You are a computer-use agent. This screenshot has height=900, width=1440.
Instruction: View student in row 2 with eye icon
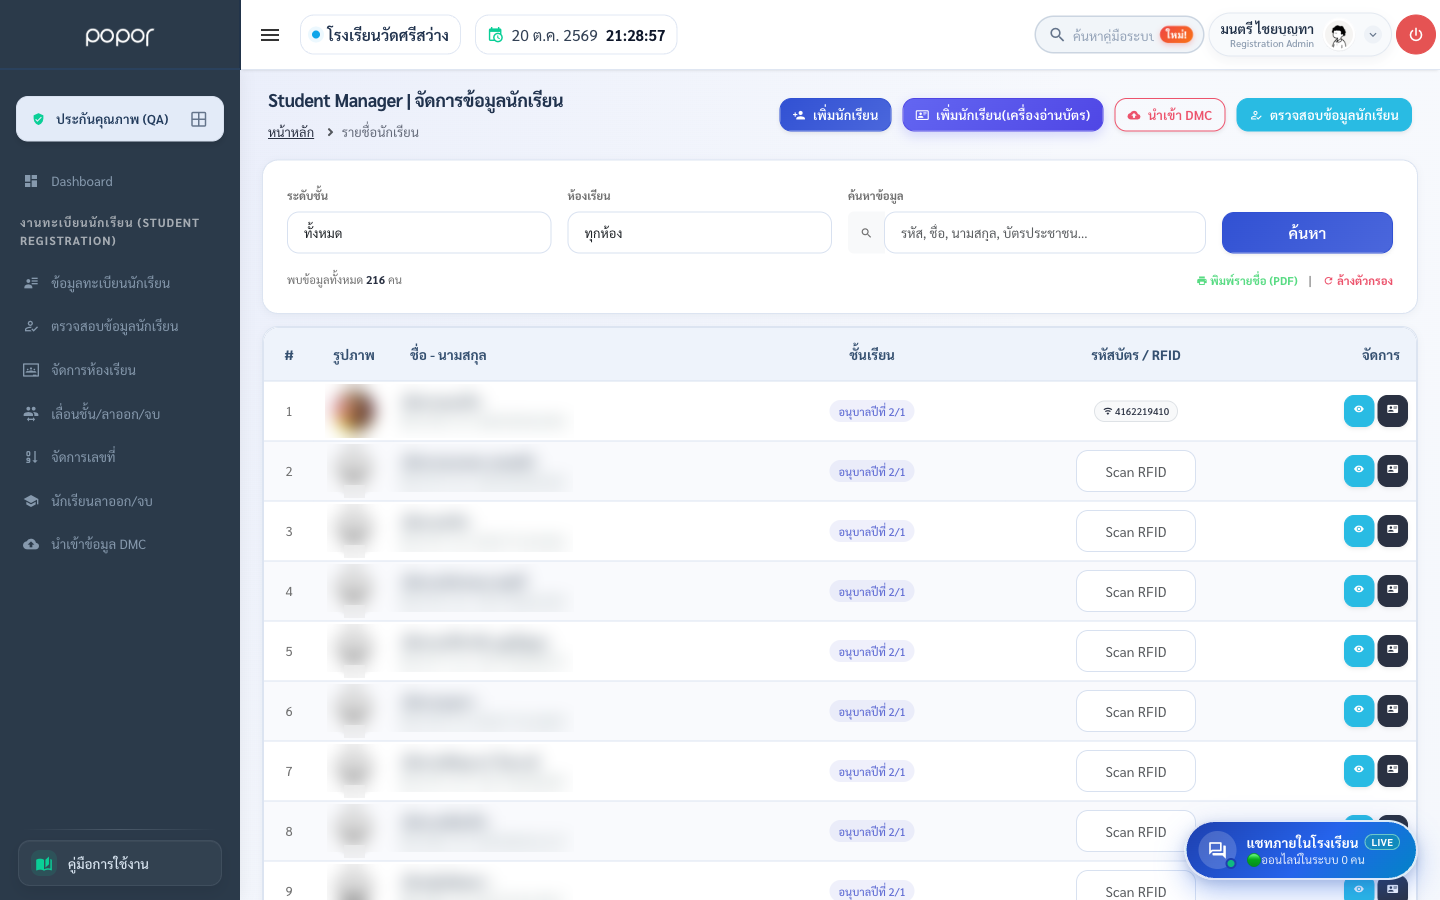click(1359, 470)
